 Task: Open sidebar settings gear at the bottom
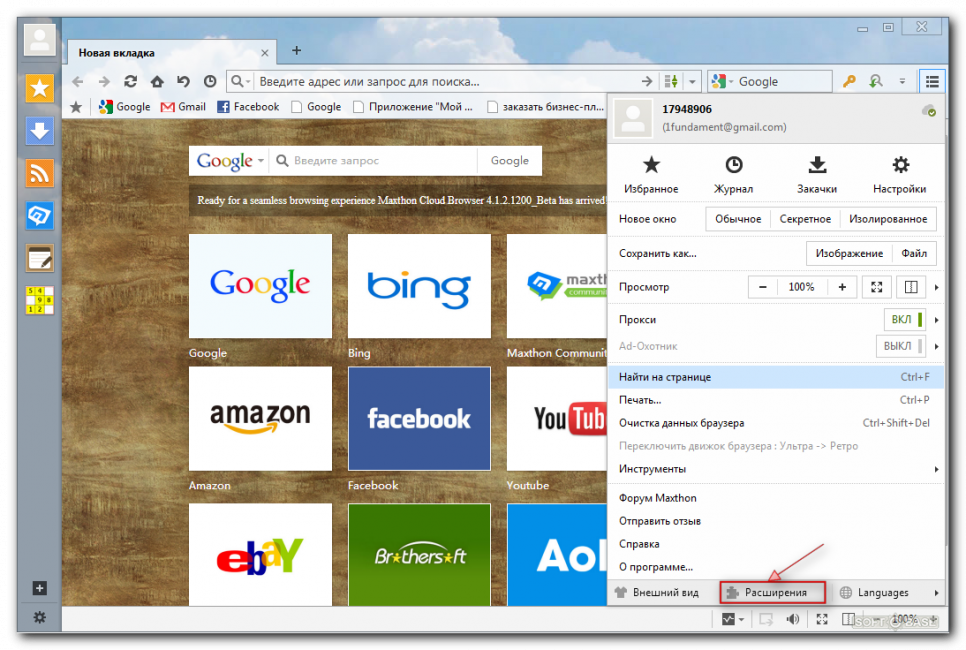[39, 617]
